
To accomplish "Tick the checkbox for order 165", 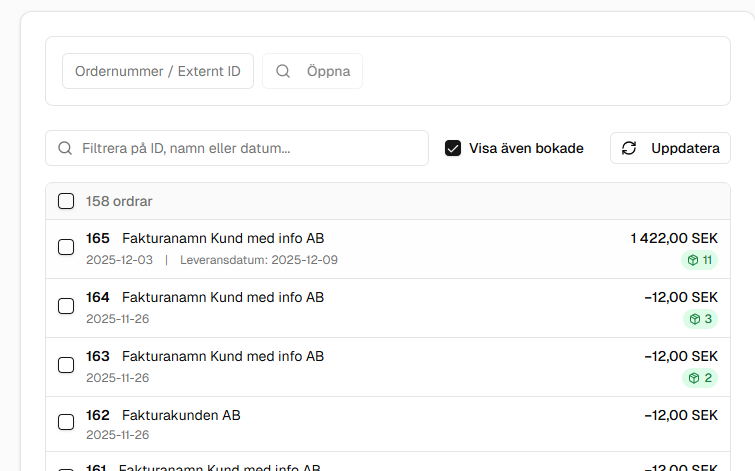I will tap(66, 247).
